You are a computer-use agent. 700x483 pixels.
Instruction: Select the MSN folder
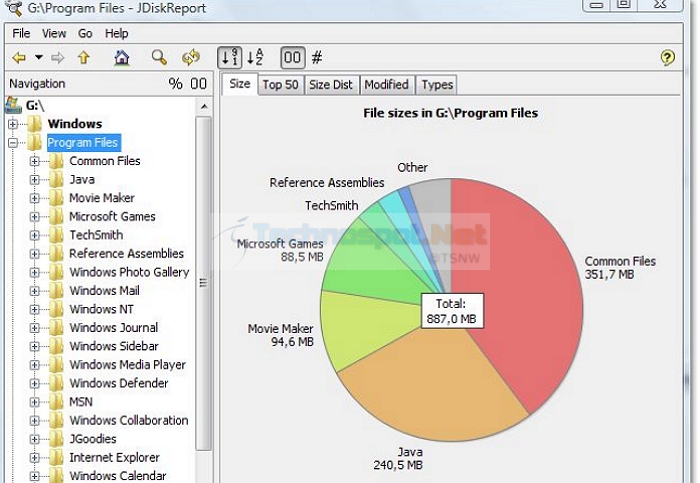tap(81, 402)
